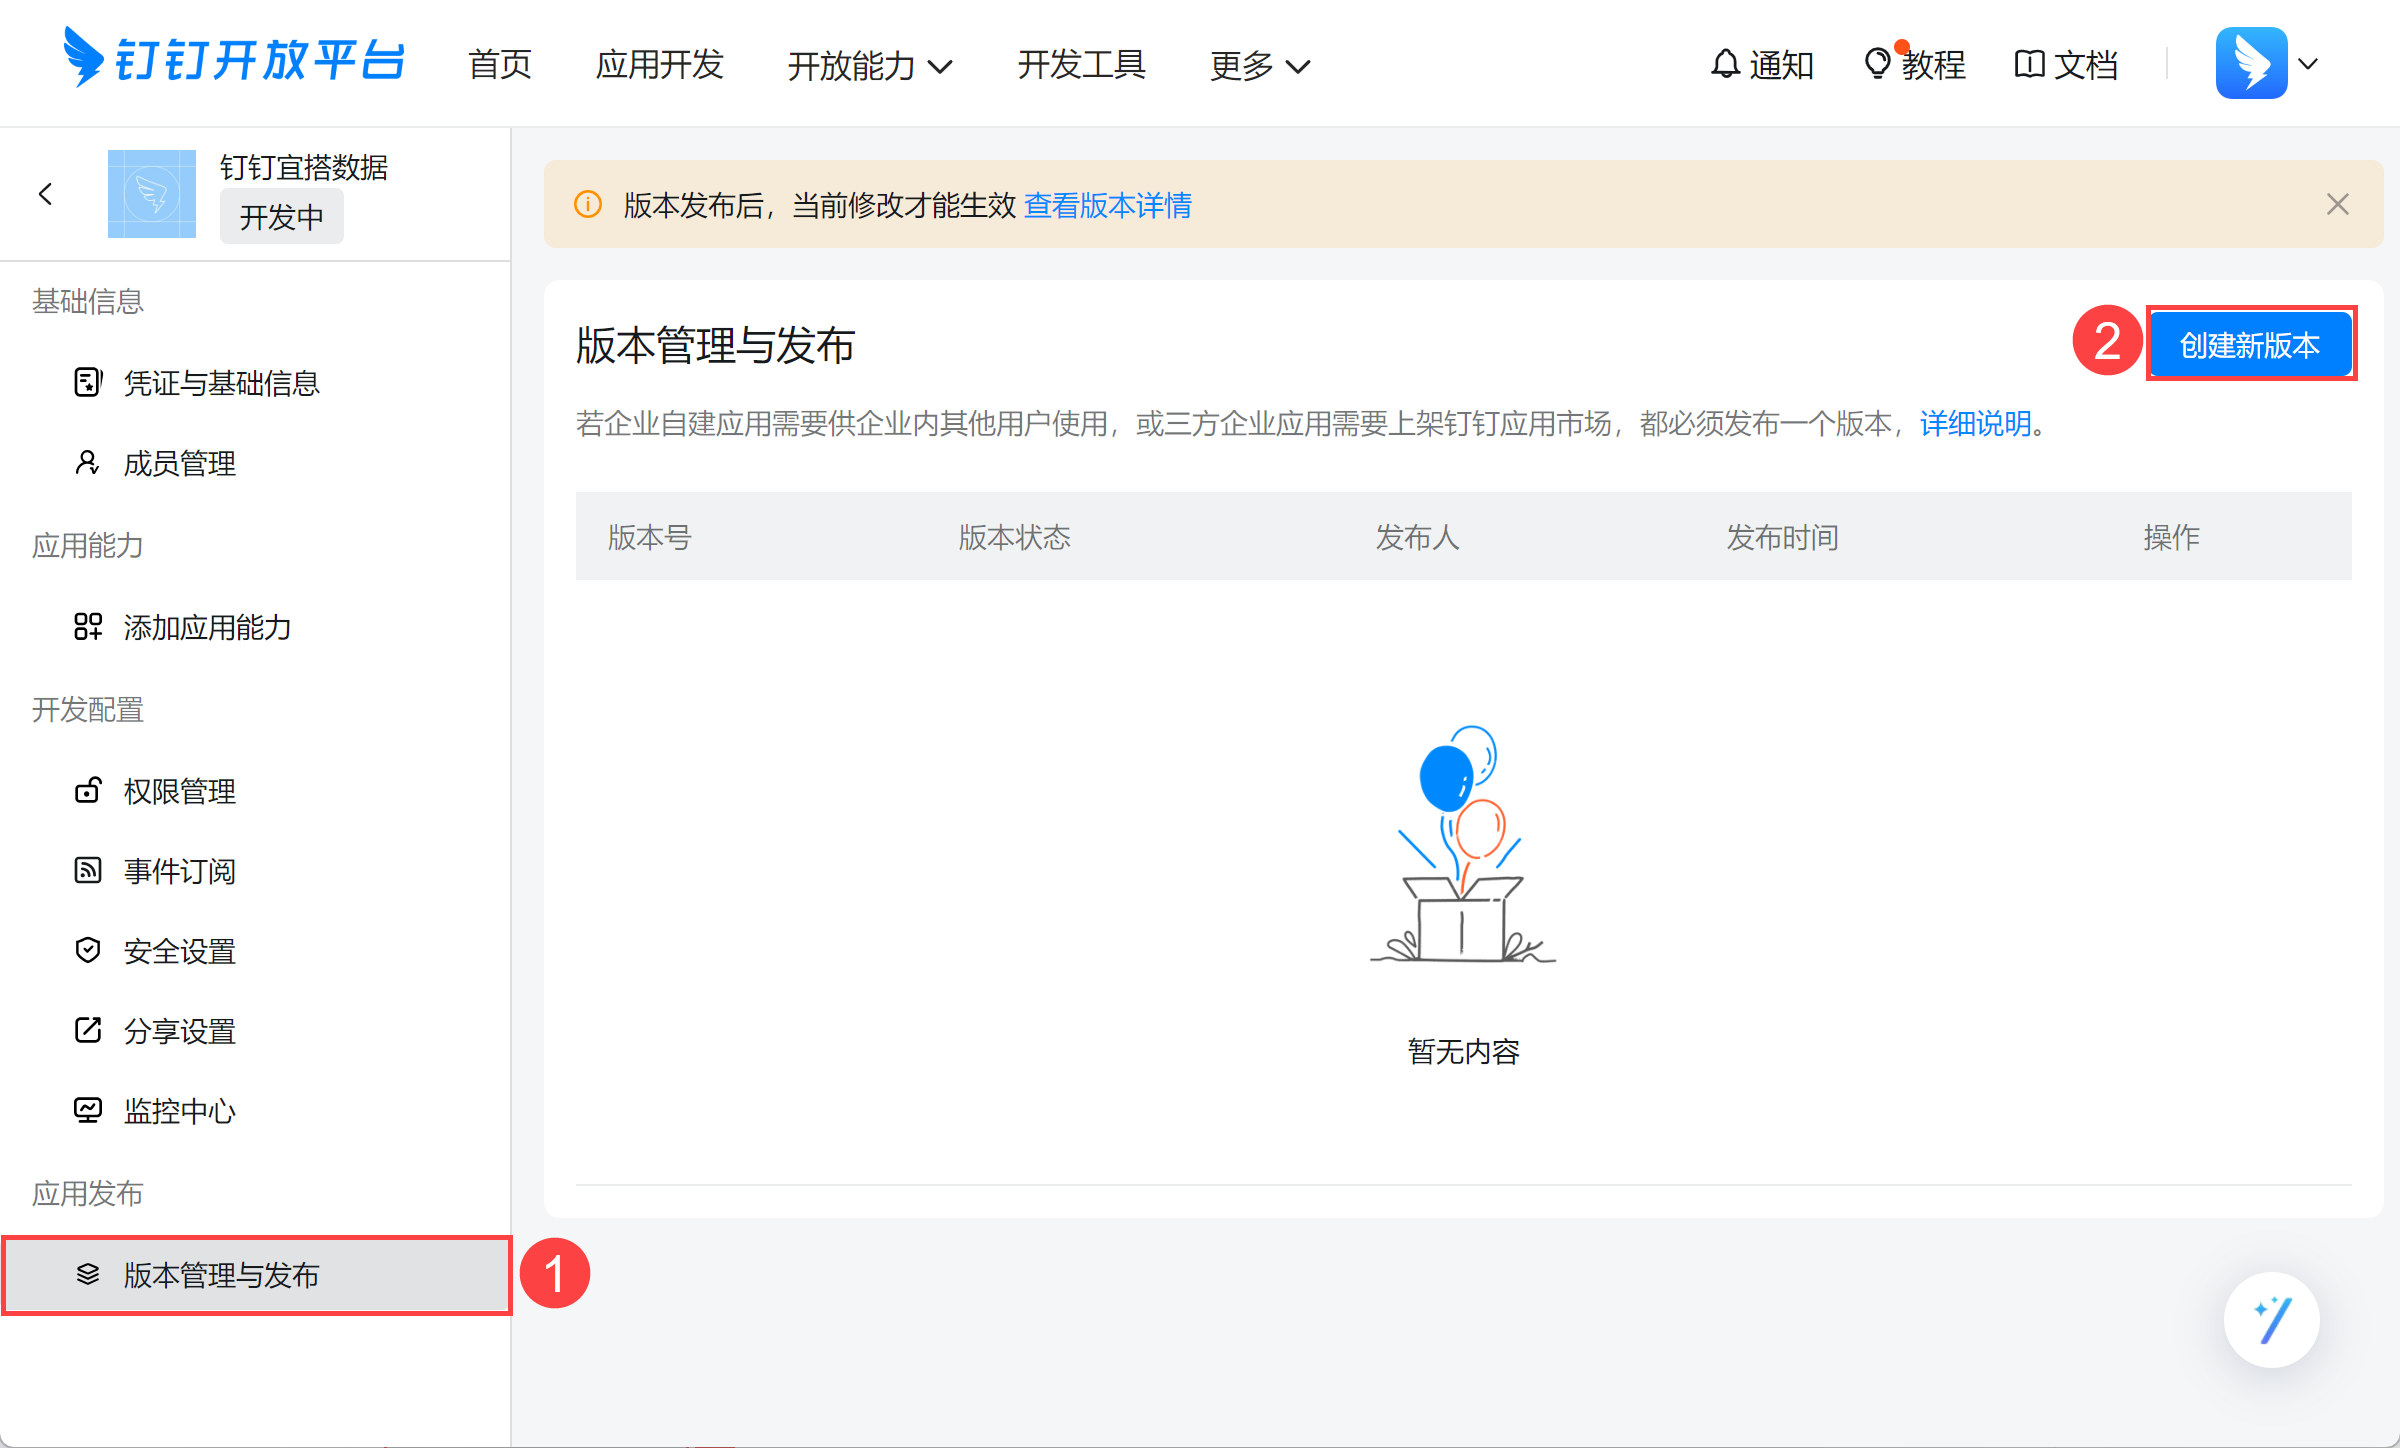Click the orange info icon in banner
This screenshot has width=2400, height=1448.
point(588,205)
